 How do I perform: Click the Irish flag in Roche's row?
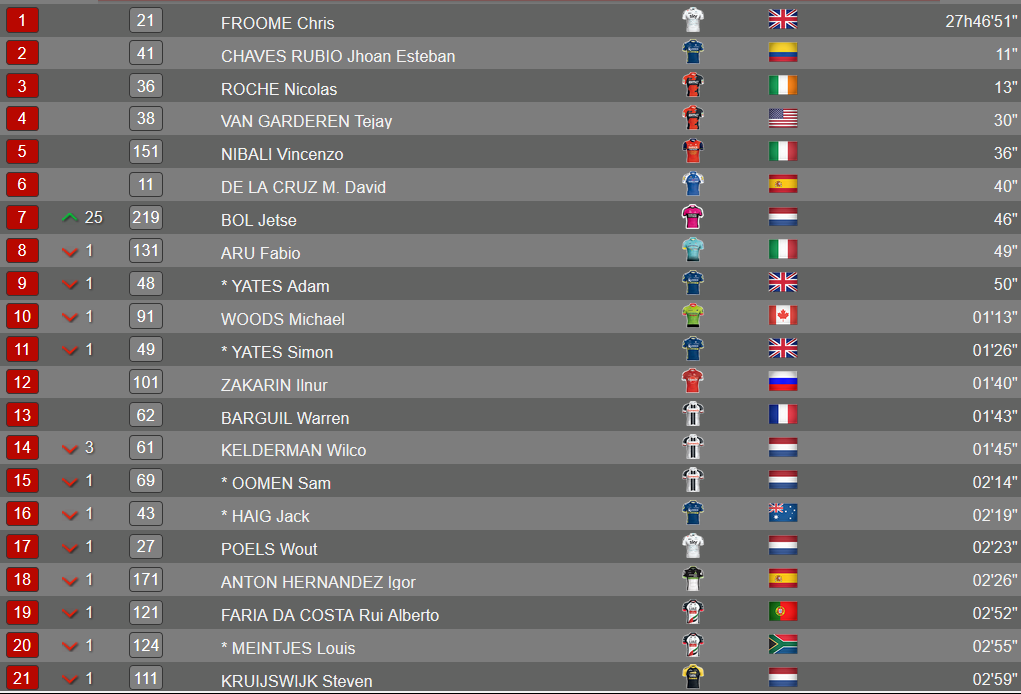coord(783,86)
